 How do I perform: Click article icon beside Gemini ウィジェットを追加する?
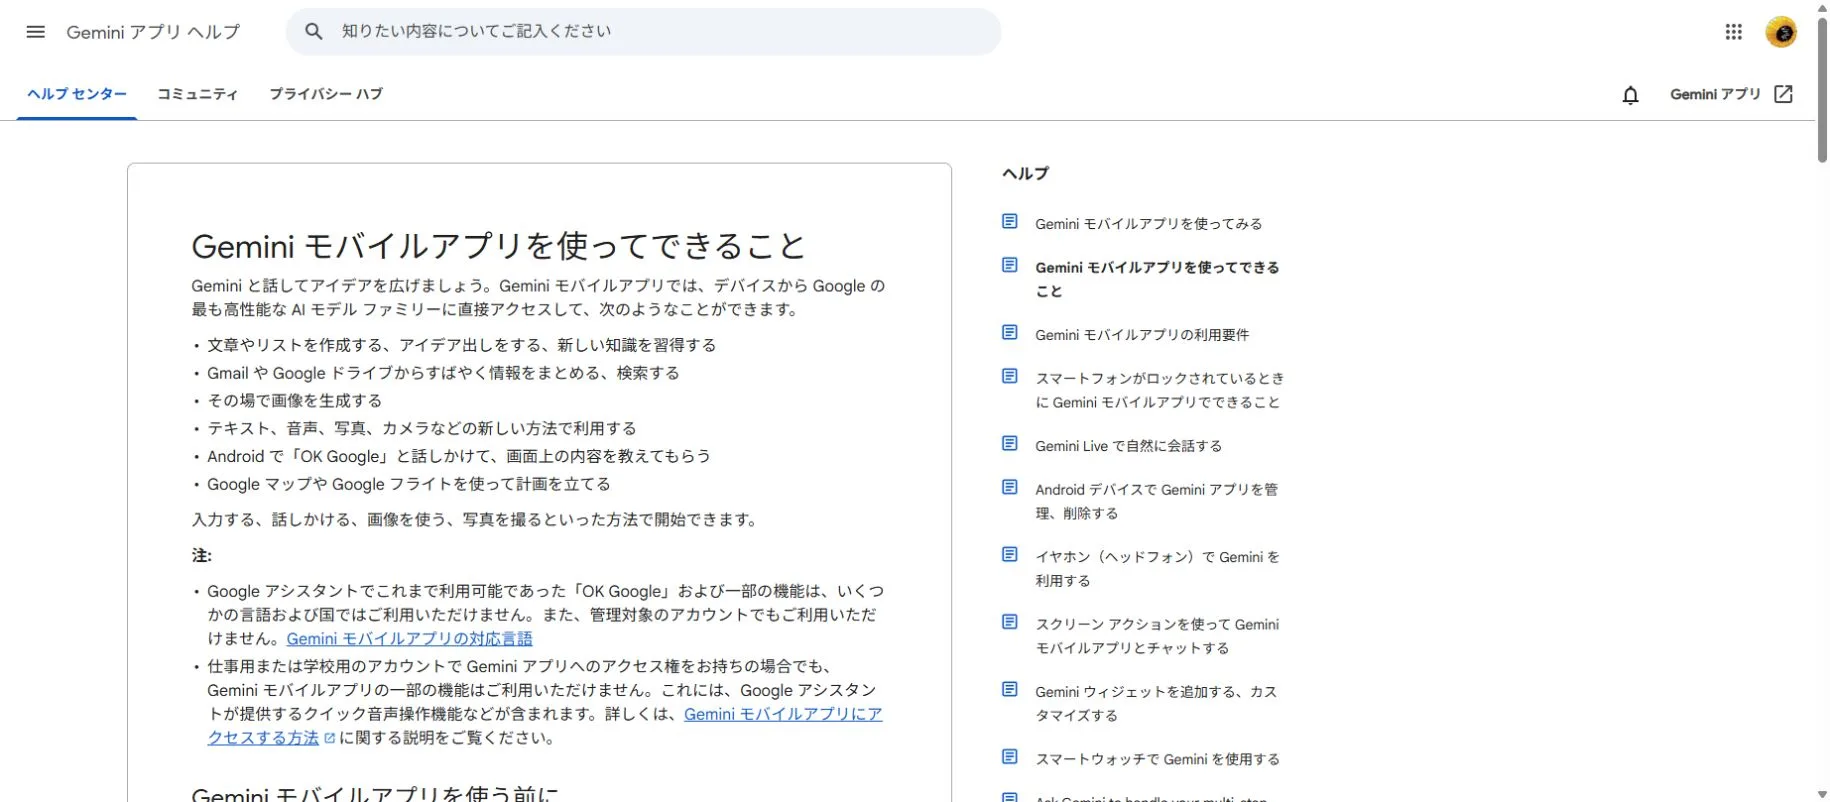pyautogui.click(x=1010, y=689)
